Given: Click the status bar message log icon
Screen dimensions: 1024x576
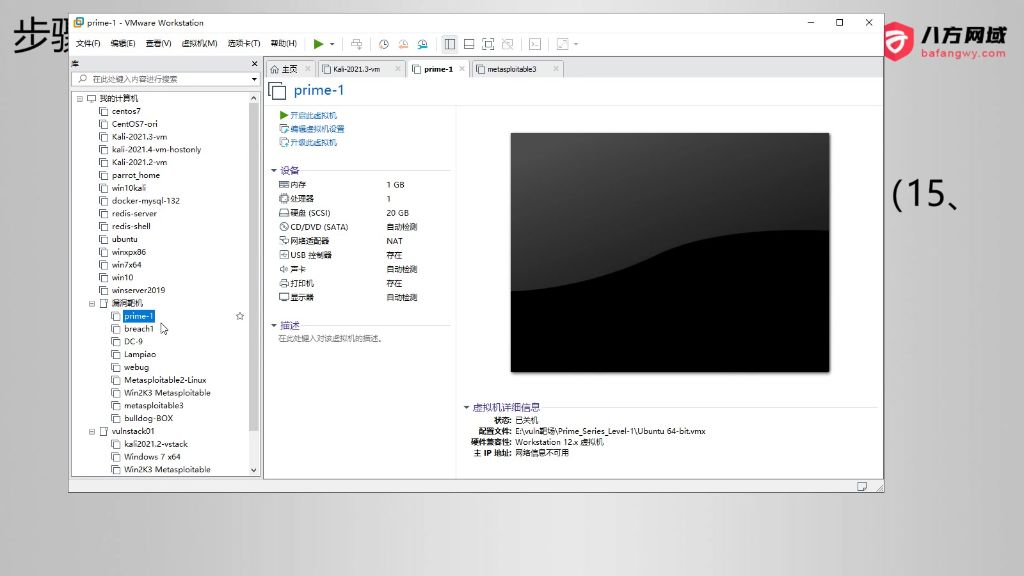Looking at the screenshot, I should [x=862, y=487].
